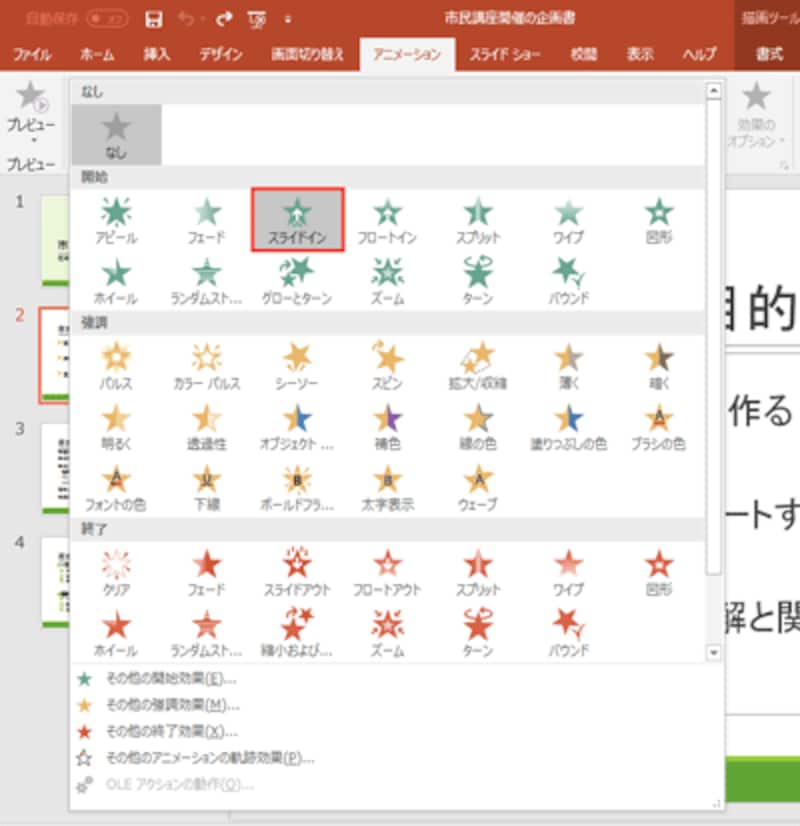Screen dimensions: 800x826
Task: Apply the パルス emphasis effect
Action: (x=116, y=366)
